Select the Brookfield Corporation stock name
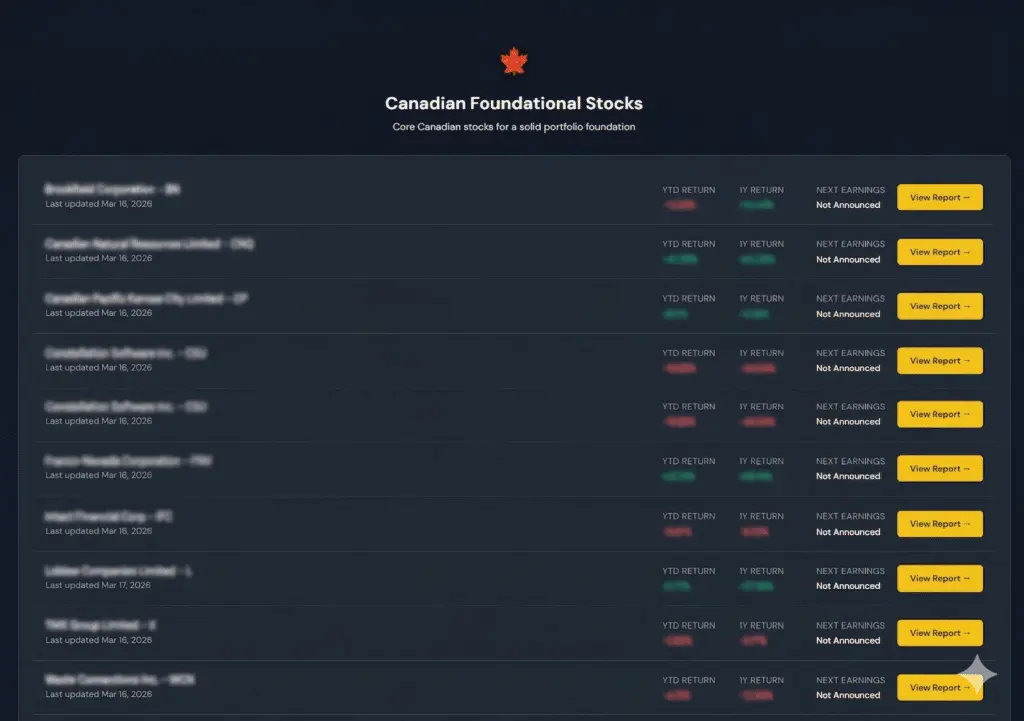 [x=112, y=190]
